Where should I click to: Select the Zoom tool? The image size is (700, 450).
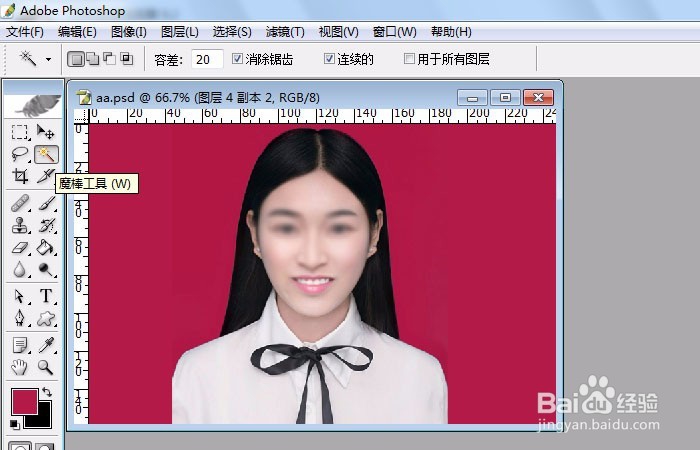tap(46, 367)
